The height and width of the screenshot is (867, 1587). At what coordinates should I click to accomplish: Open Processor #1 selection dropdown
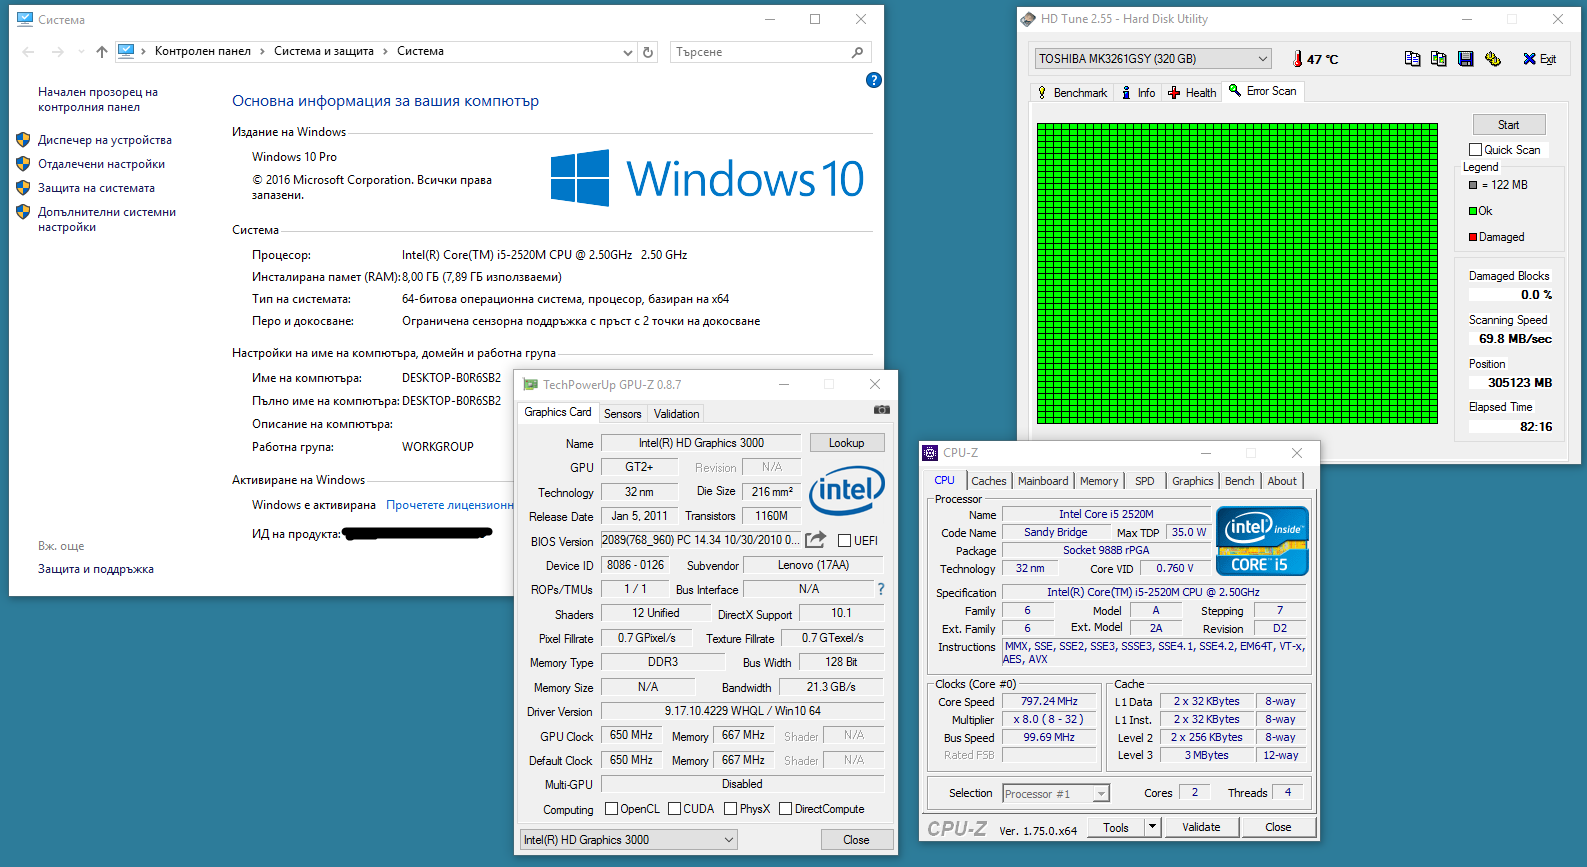tap(1056, 794)
